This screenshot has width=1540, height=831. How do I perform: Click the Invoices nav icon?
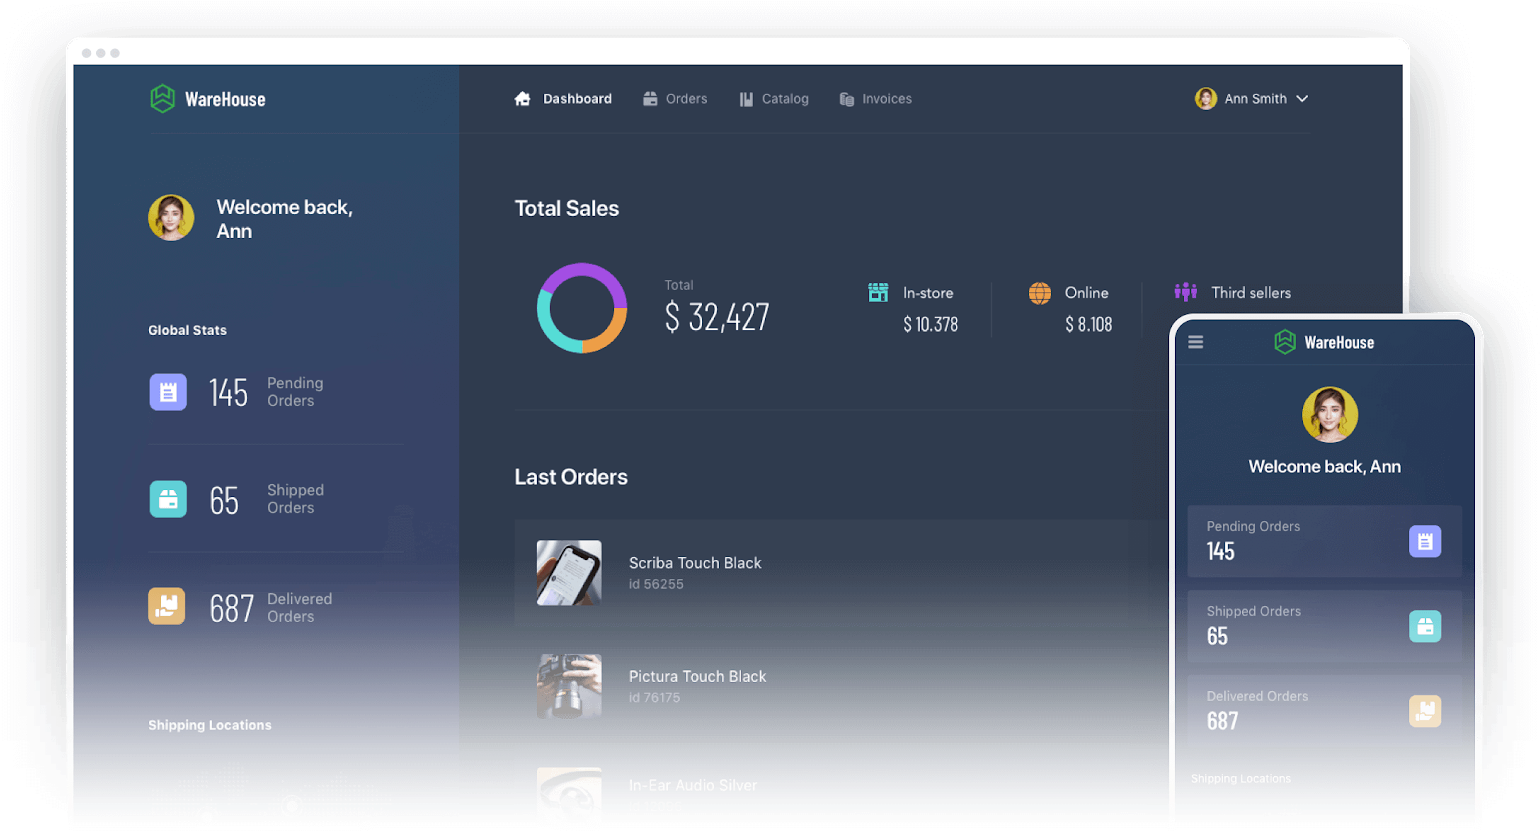[847, 99]
